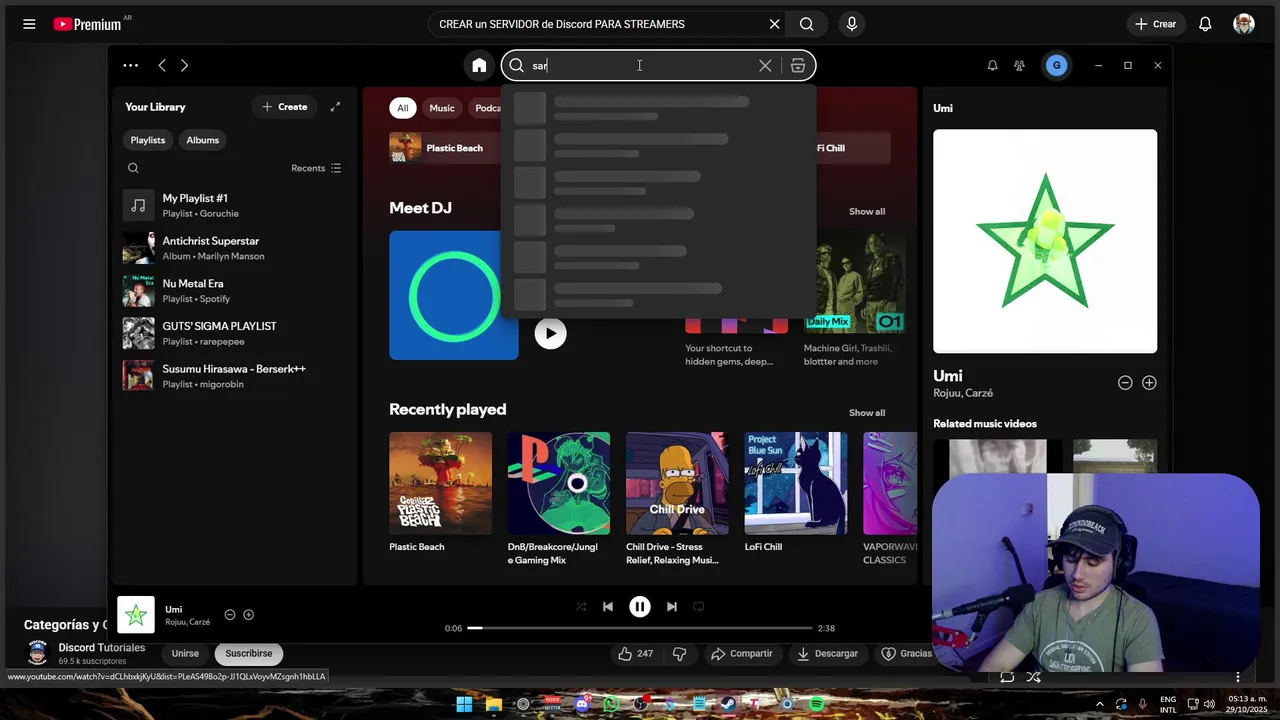
Task: Open the blue DJ card artwork
Action: [453, 295]
